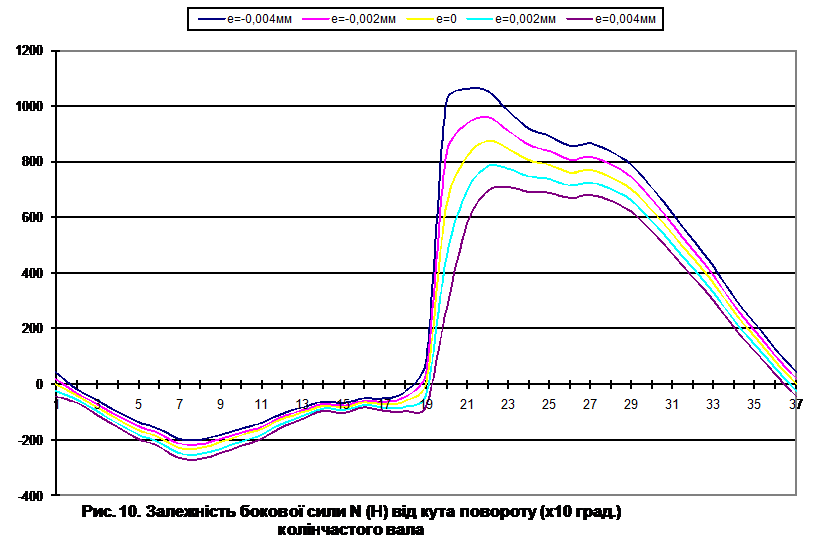Click the yellow e=0 legend line

[x=418, y=18]
